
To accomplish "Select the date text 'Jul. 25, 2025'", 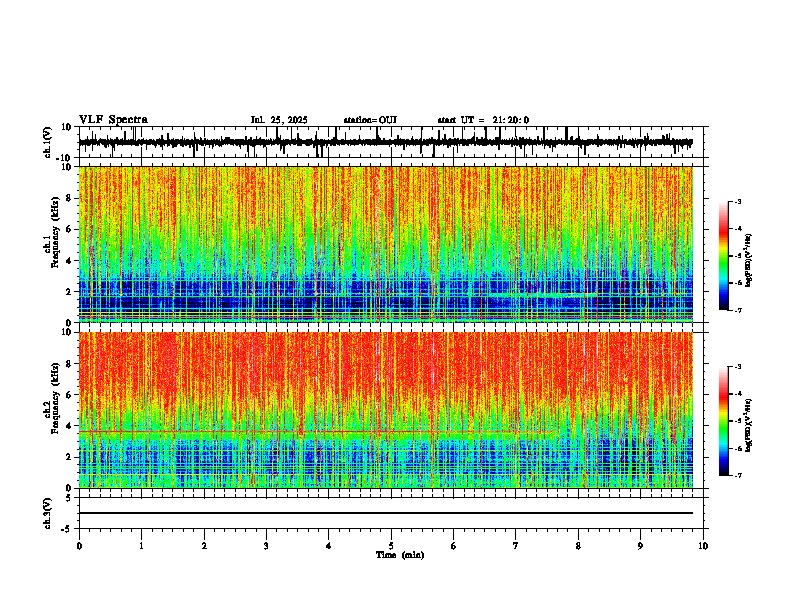I will click(279, 120).
